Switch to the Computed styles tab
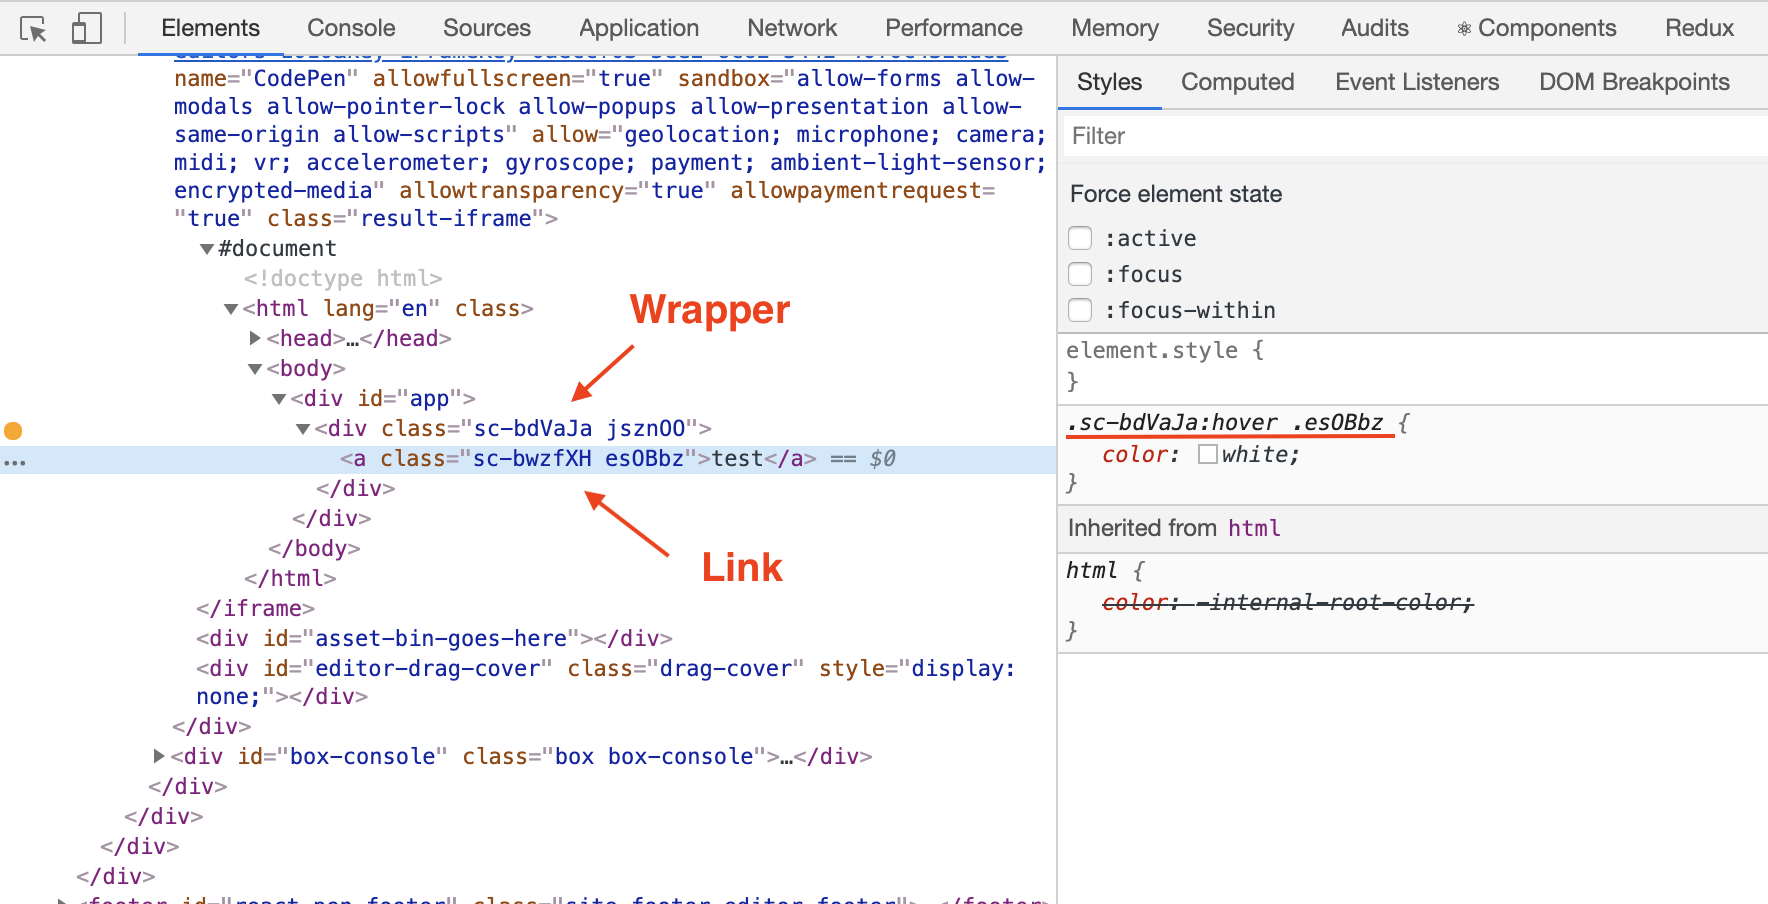 pyautogui.click(x=1237, y=82)
